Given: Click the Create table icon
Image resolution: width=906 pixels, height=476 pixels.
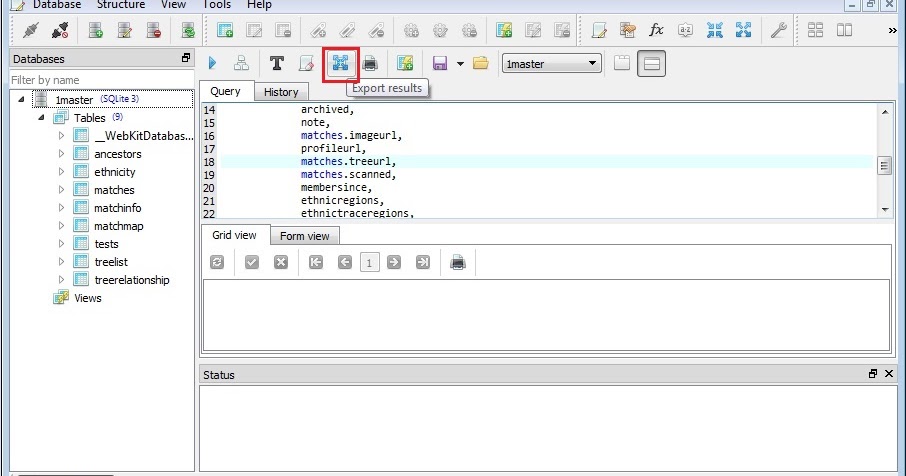Looking at the screenshot, I should [x=225, y=30].
